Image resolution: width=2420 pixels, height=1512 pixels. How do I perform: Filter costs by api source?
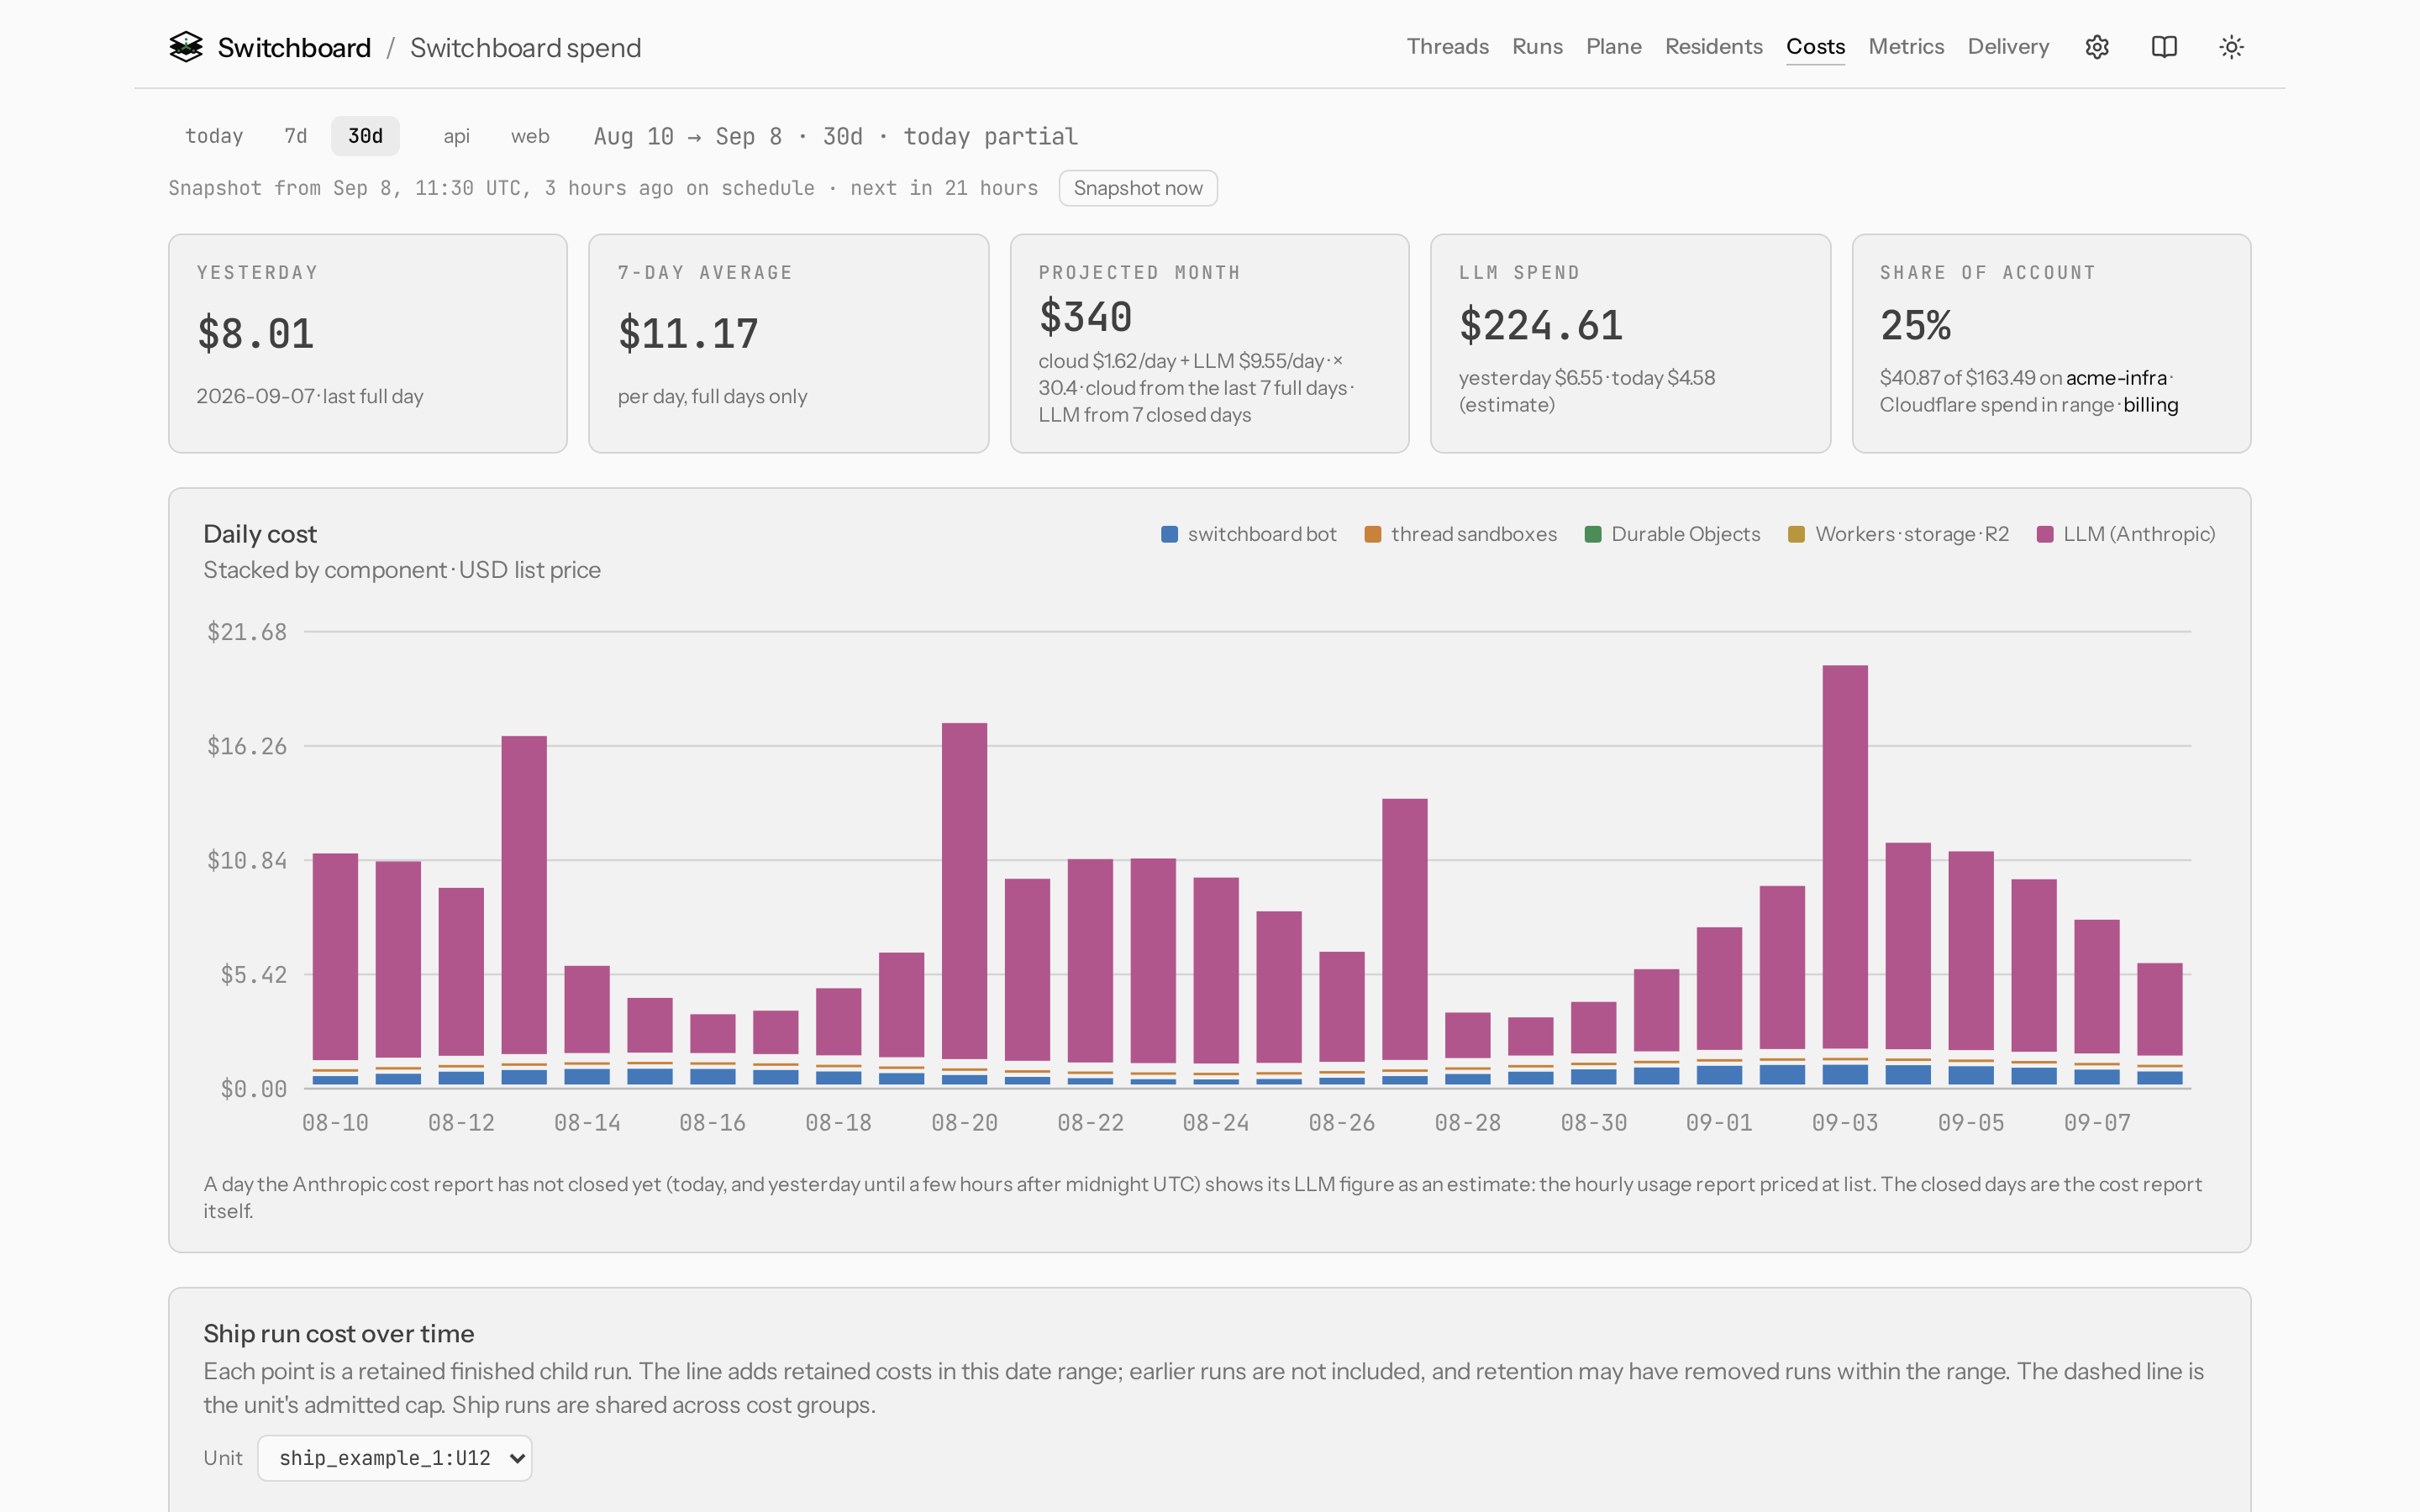(457, 136)
